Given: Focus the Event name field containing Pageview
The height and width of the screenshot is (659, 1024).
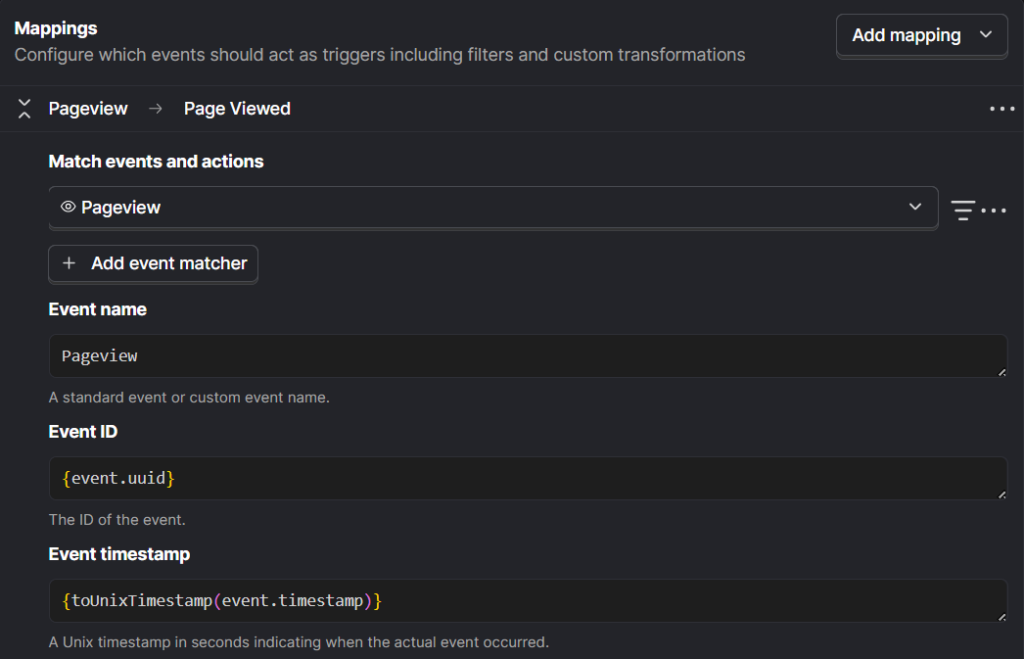Looking at the screenshot, I should click(520, 356).
